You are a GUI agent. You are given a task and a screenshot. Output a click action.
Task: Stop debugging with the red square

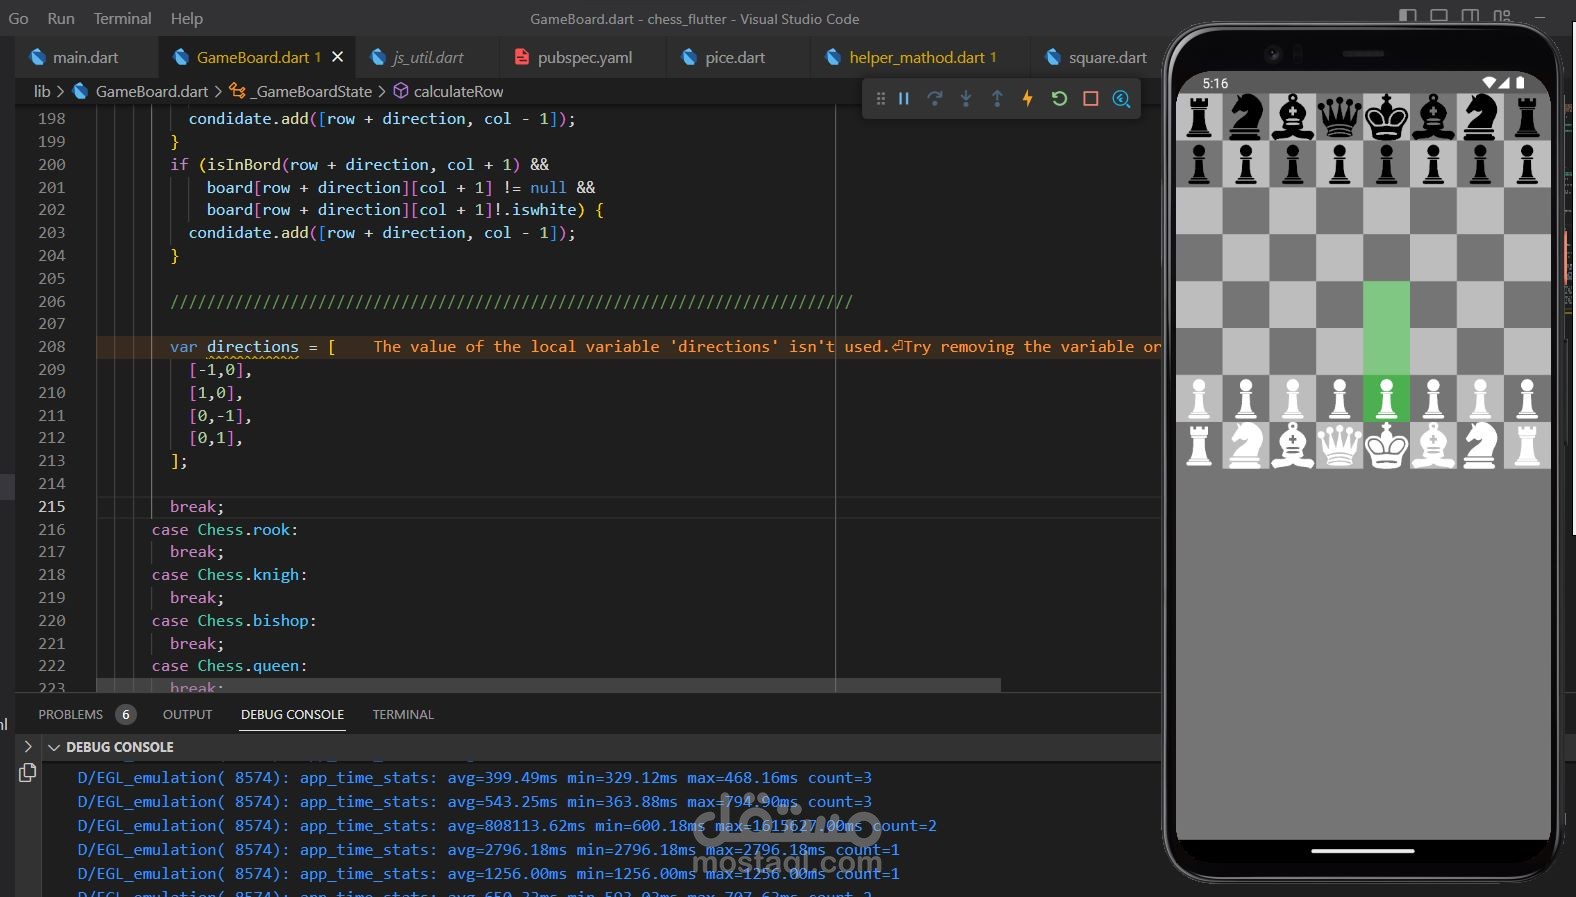tap(1091, 99)
